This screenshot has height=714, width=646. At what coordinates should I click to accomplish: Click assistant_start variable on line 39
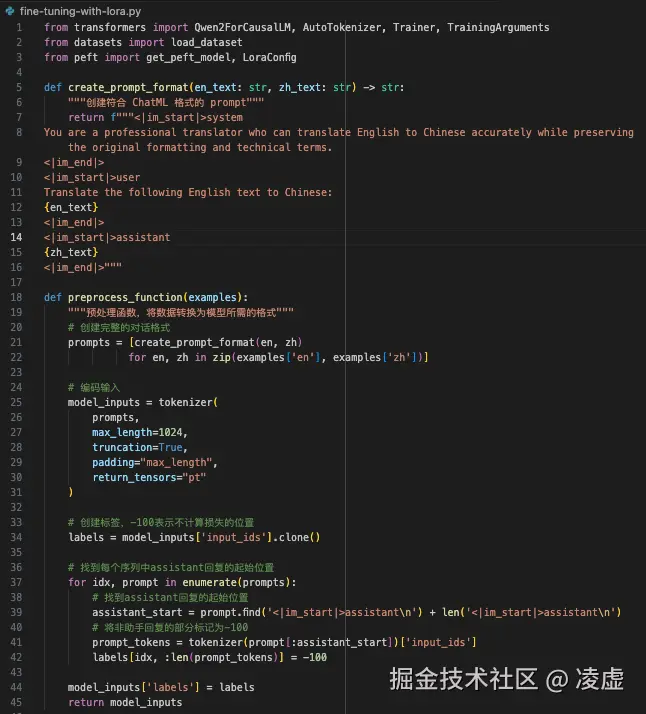point(137,612)
